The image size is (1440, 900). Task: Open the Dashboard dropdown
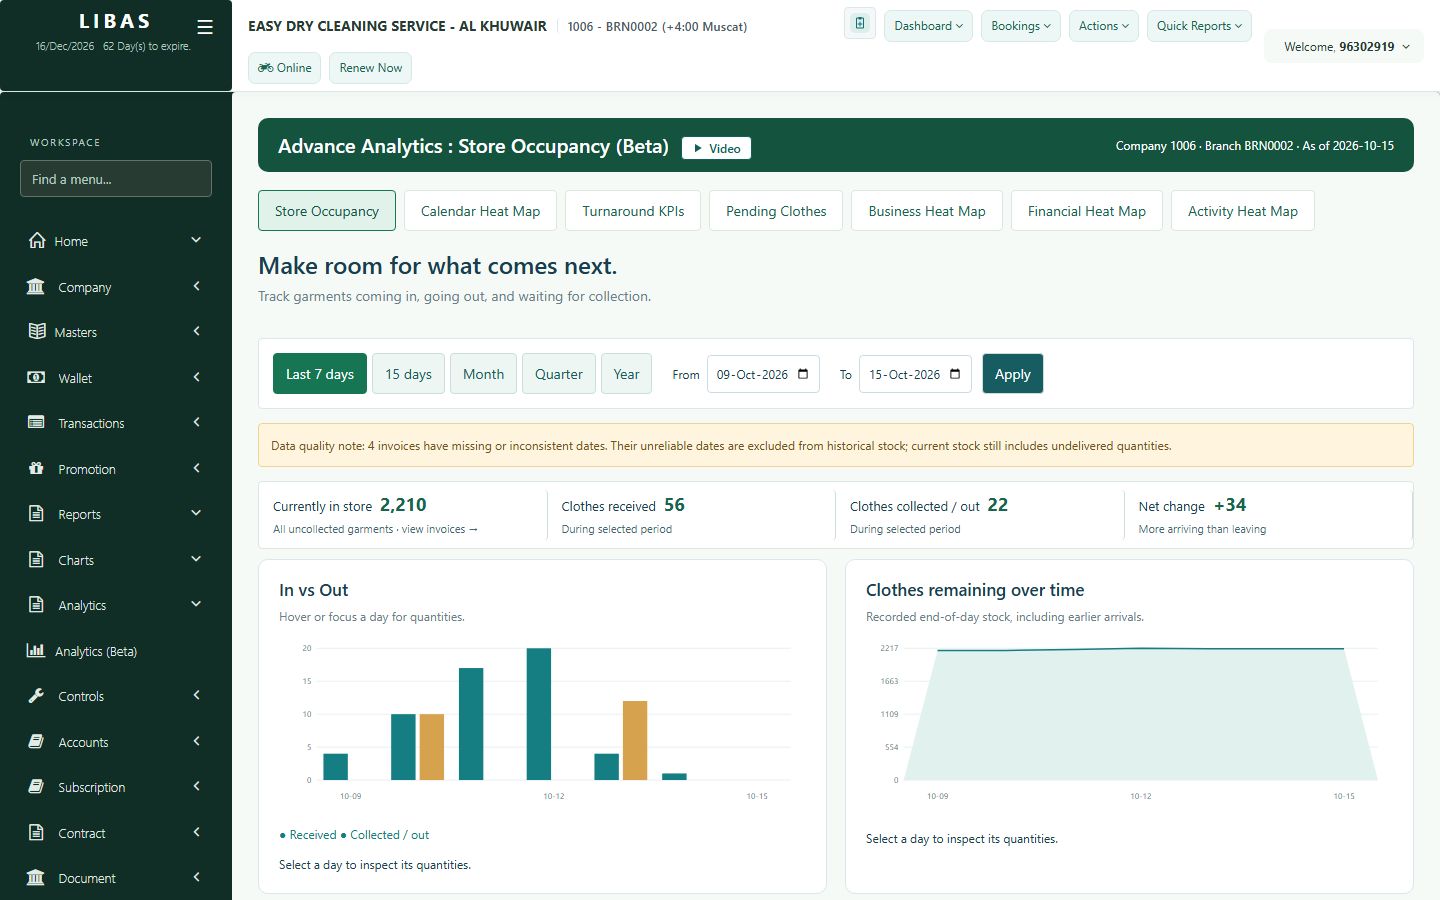click(x=929, y=26)
